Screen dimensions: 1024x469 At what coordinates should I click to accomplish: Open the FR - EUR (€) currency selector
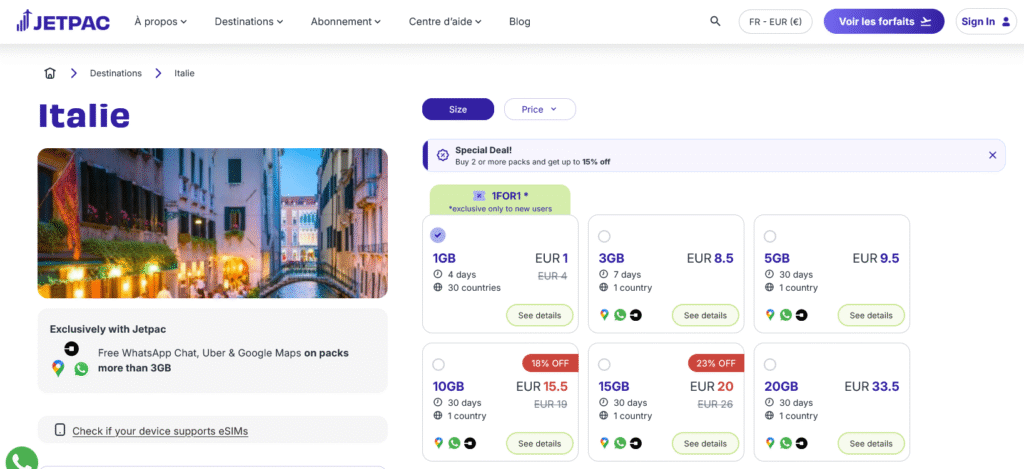click(775, 22)
